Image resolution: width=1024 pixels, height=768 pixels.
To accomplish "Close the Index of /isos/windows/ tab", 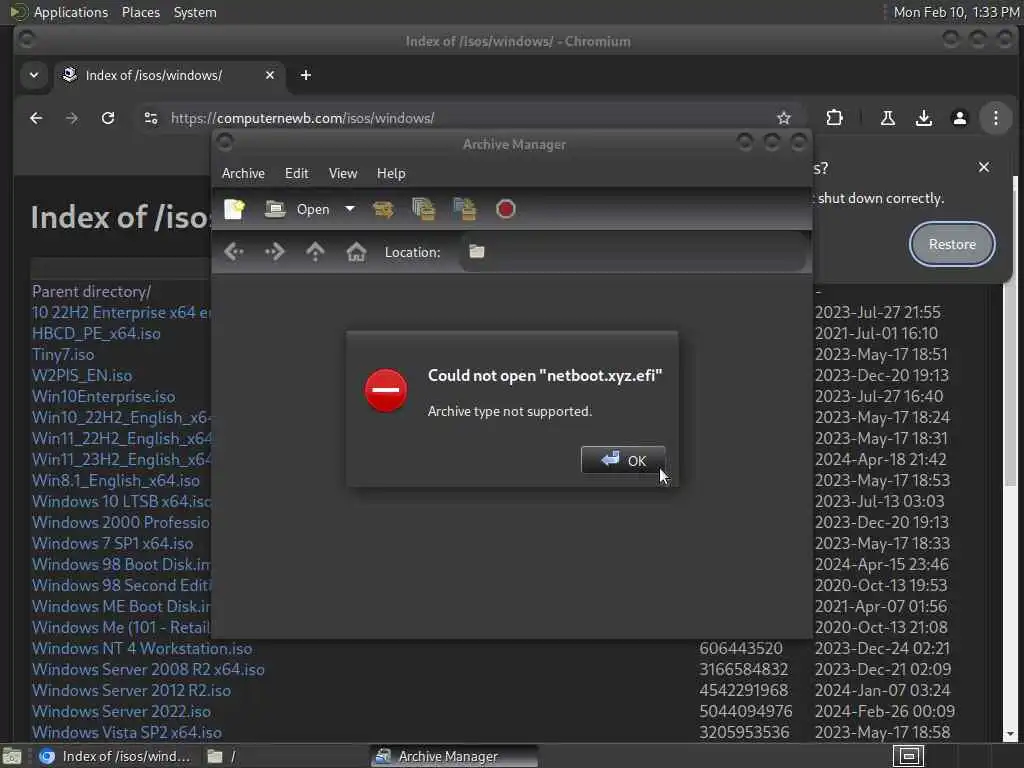I will [x=270, y=75].
